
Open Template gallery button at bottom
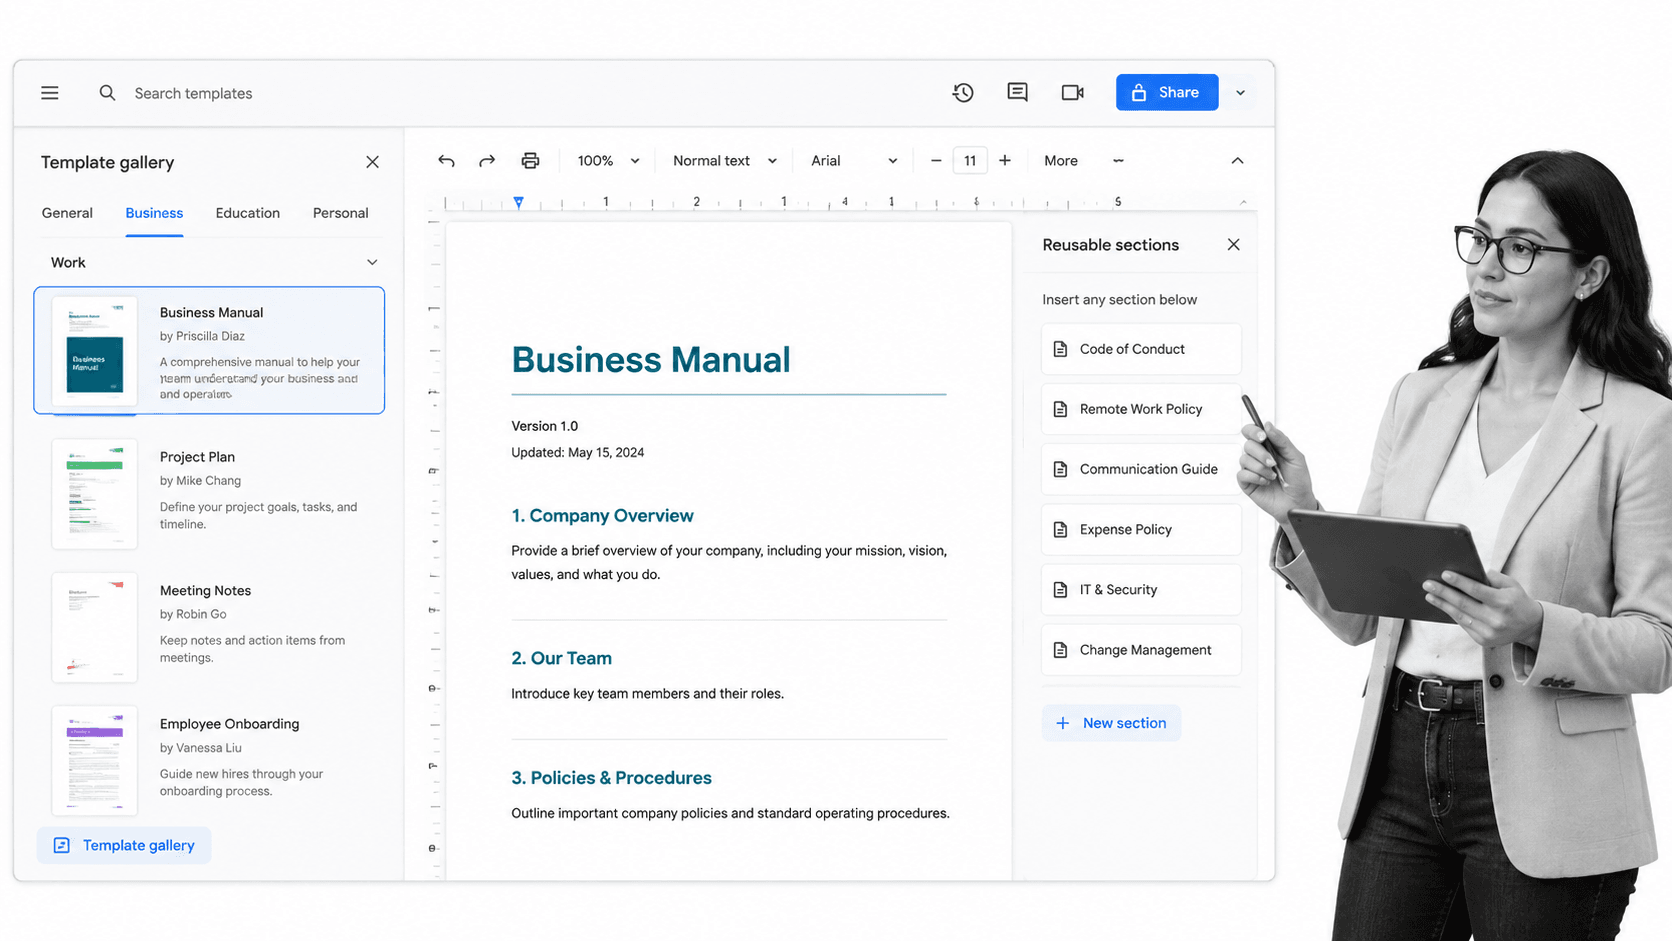124,845
